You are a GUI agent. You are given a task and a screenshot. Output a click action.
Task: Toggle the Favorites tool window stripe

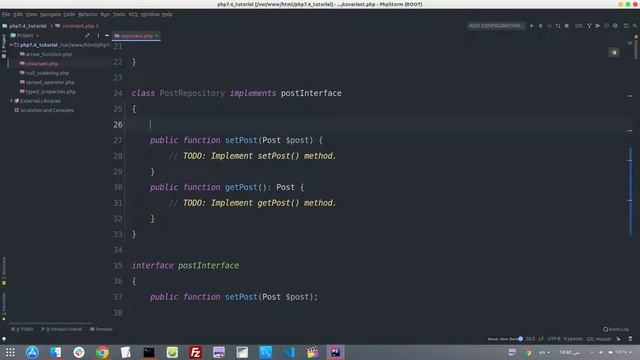pos(4,306)
